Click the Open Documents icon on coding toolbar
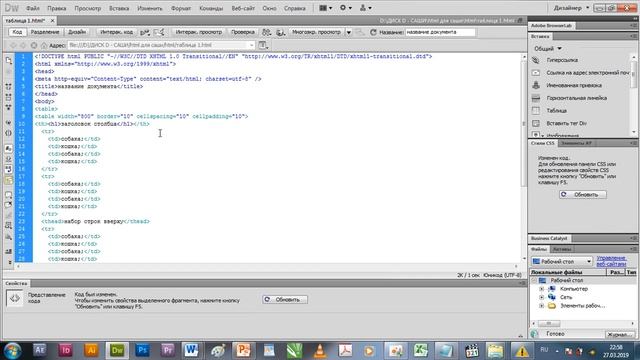Screen dimensions: 640x360 9,60
